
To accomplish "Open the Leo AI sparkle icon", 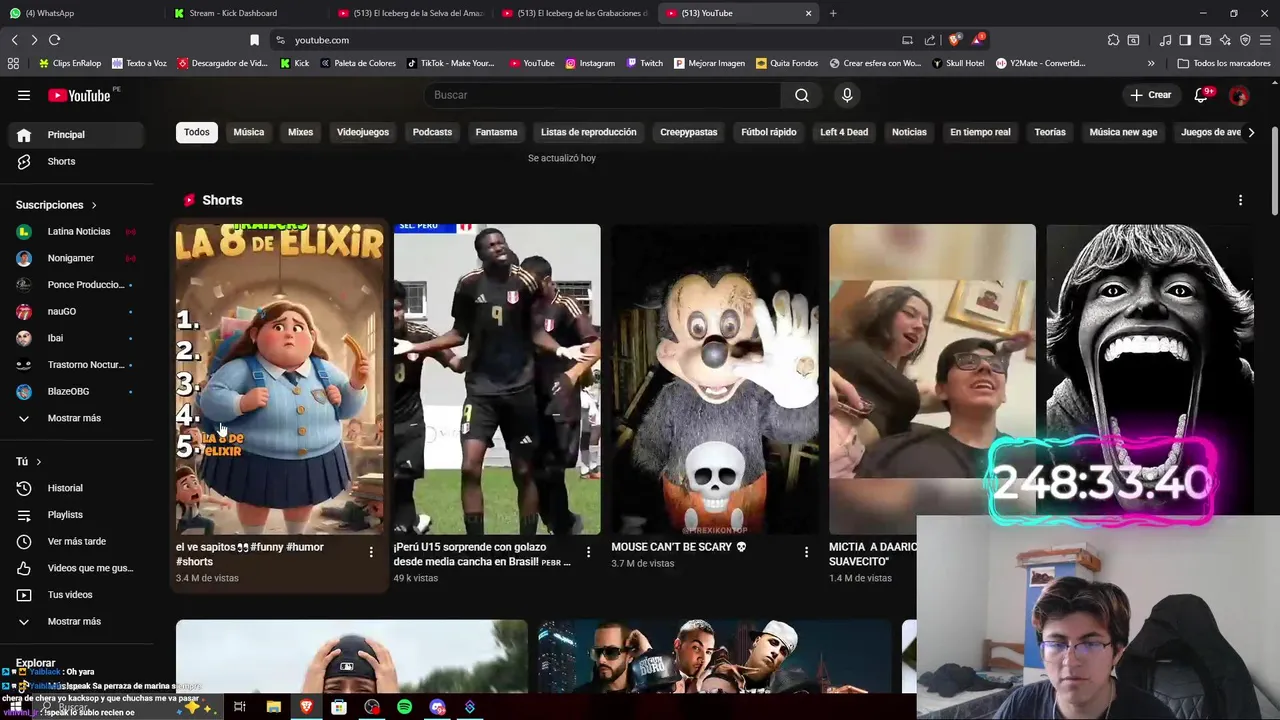I will coord(1225,40).
